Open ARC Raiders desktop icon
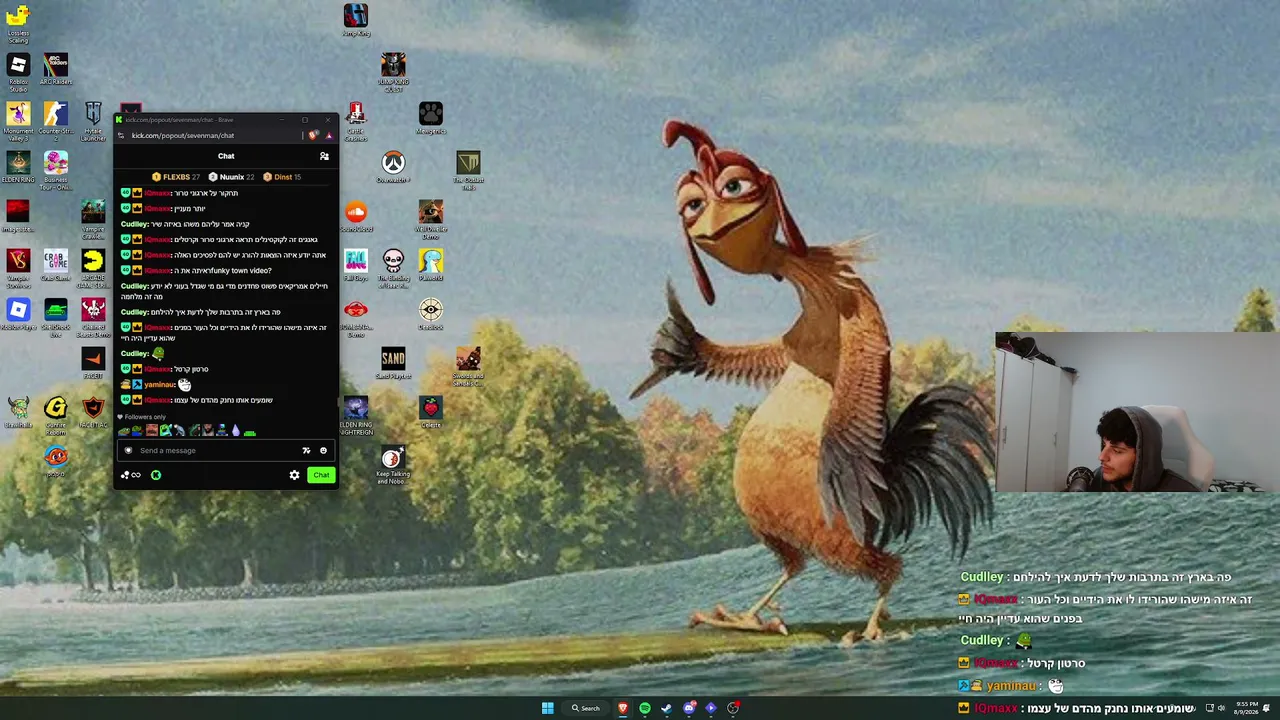The width and height of the screenshot is (1280, 720). click(55, 69)
